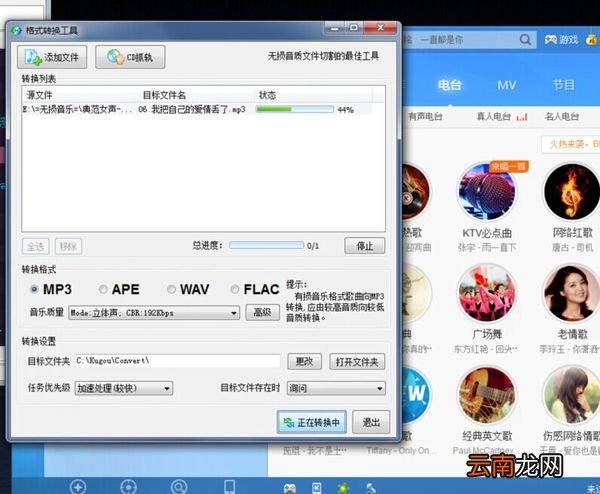Click the plus circle icon in bottom bar
Viewport: 600px width, 494px height.
pyautogui.click(x=78, y=487)
